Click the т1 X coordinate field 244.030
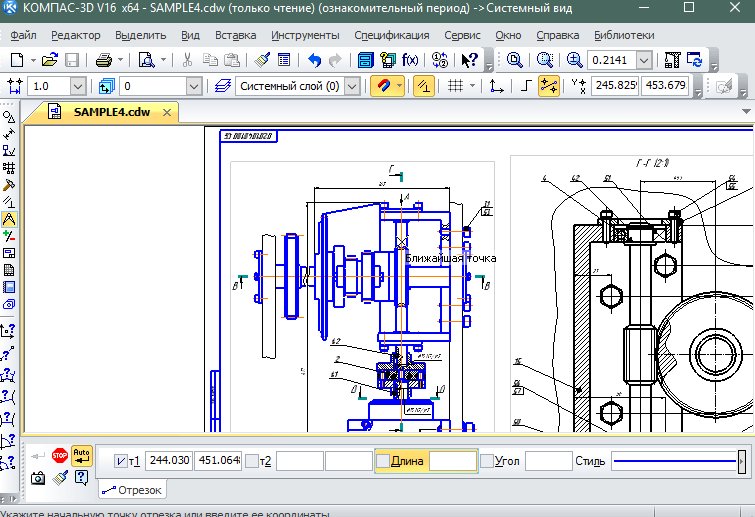Image resolution: width=755 pixels, height=517 pixels. click(169, 461)
